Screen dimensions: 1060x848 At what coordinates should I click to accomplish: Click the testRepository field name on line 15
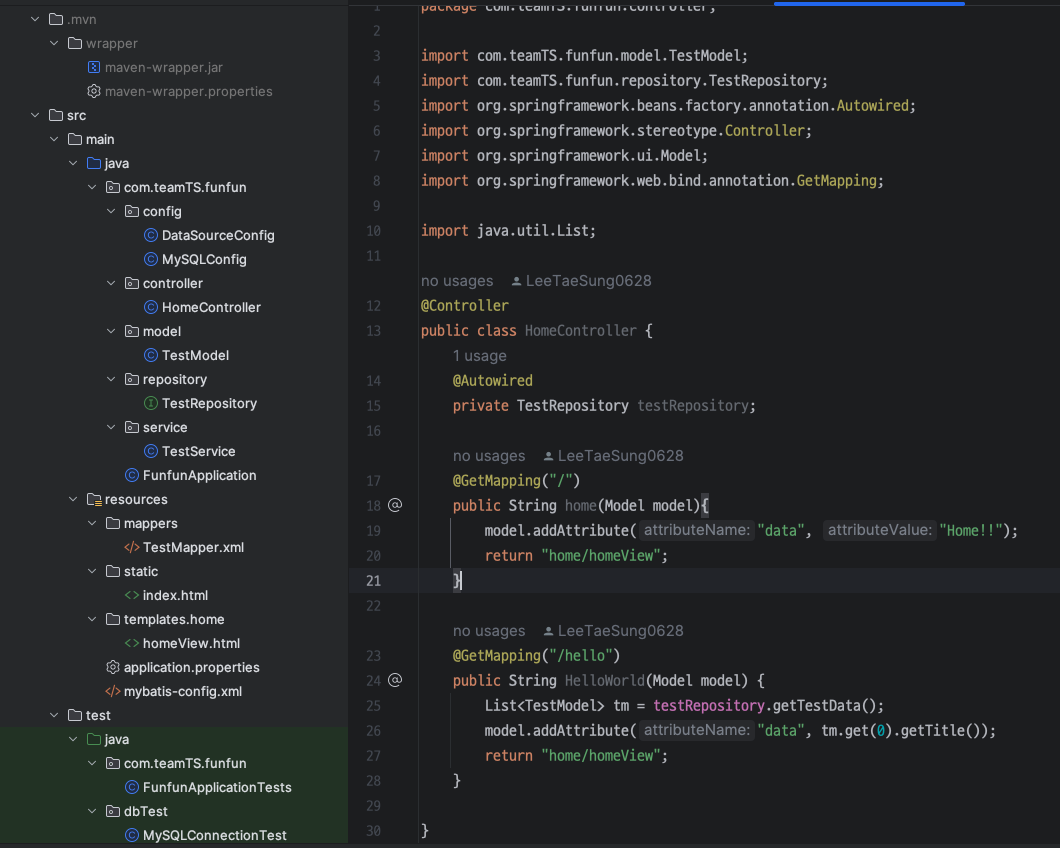(693, 406)
